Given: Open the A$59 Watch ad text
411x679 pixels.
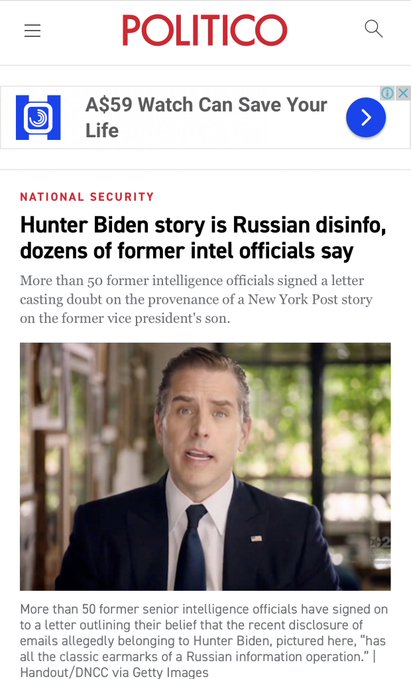Looking at the screenshot, I should [206, 117].
